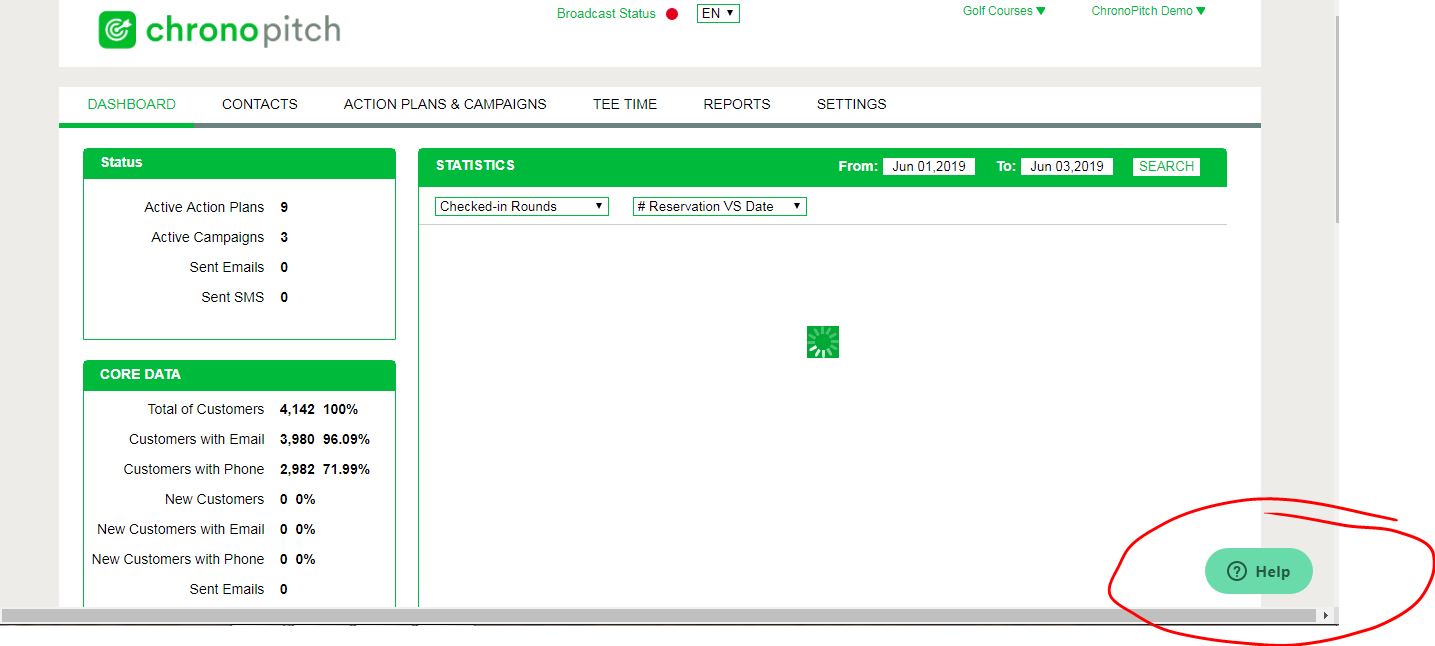The height and width of the screenshot is (646, 1435).
Task: Click the ChronoPitch target logo icon
Action: tap(117, 30)
